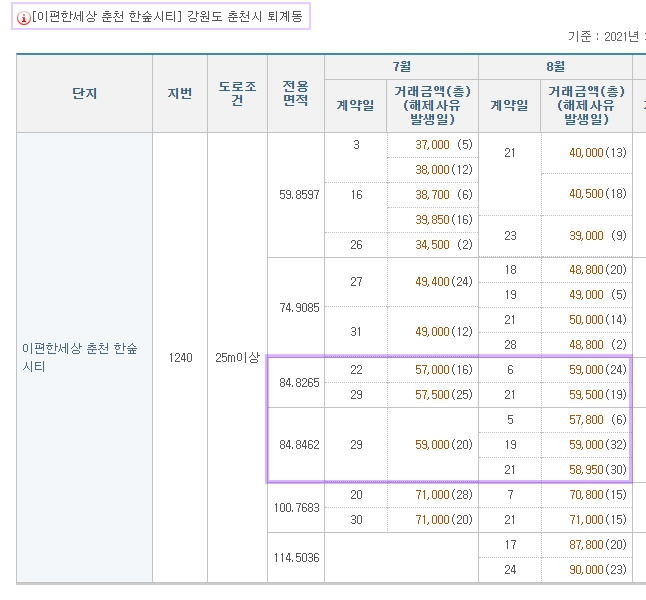Click price 59,000(20) in July
Image resolution: width=646 pixels, height=600 pixels.
[x=444, y=445]
